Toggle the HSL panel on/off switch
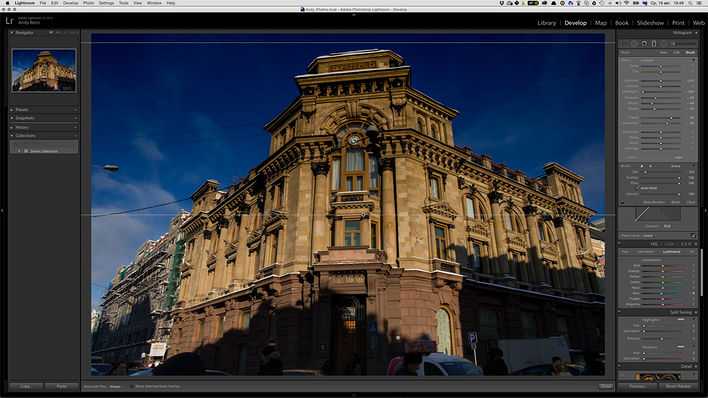Image resolution: width=708 pixels, height=398 pixels. [620, 243]
